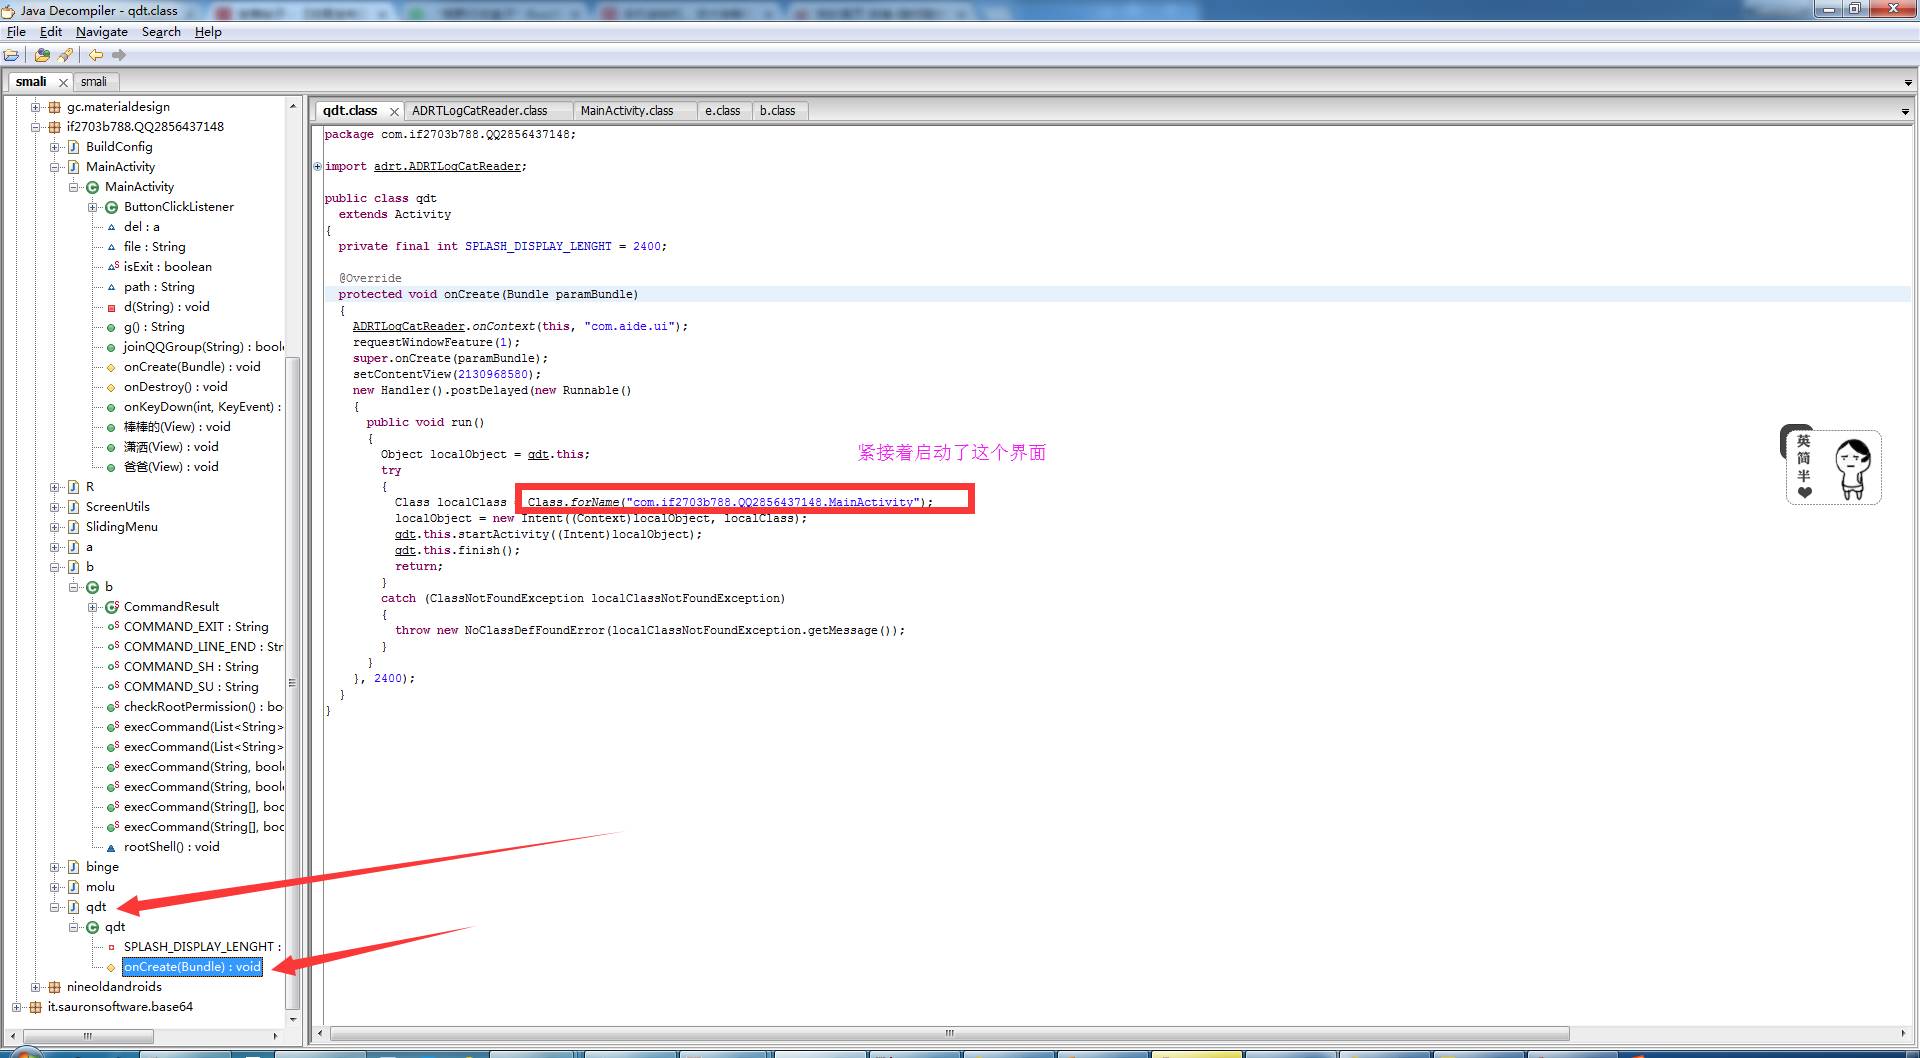Viewport: 1920px width, 1058px height.
Task: Click the CommandResult class icon
Action: [111, 607]
